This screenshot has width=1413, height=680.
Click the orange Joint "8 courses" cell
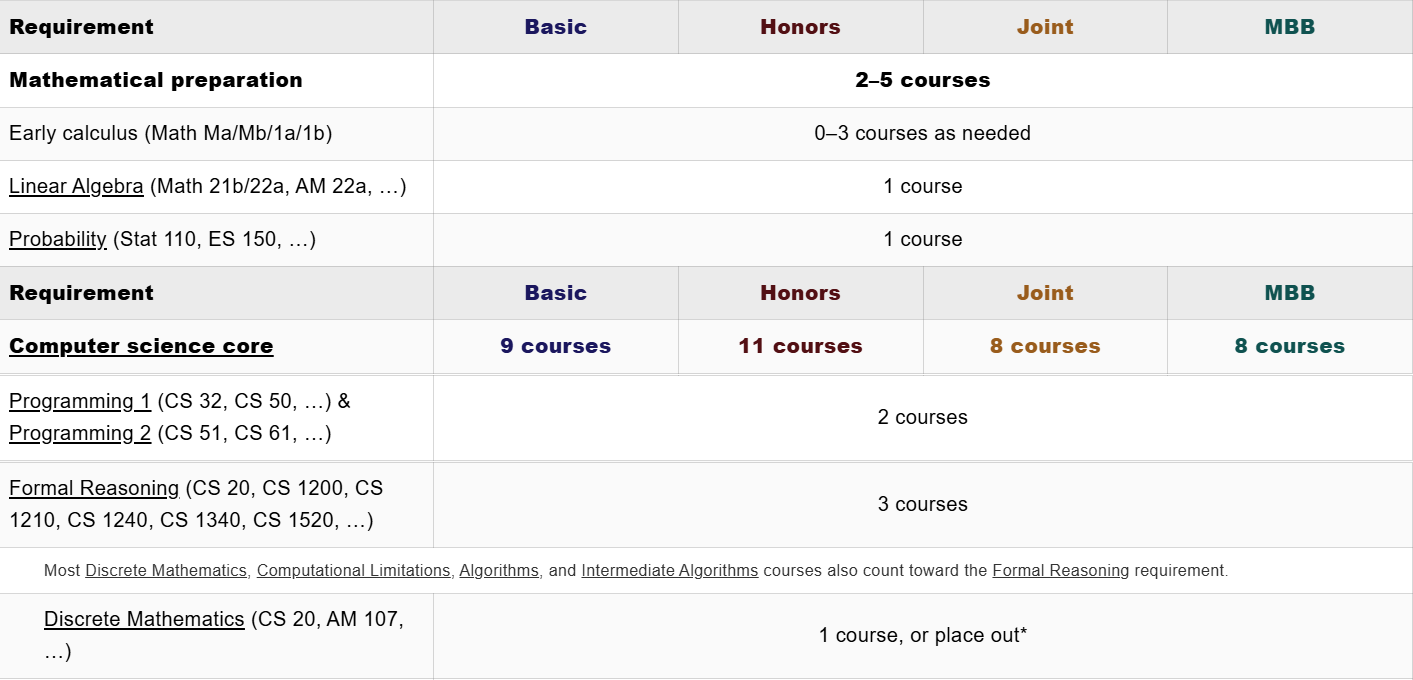tap(1045, 347)
